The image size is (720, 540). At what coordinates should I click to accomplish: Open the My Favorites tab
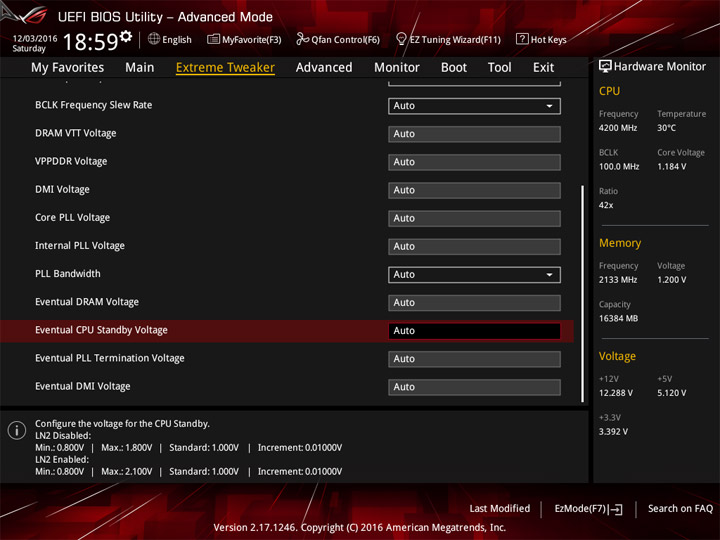(68, 68)
